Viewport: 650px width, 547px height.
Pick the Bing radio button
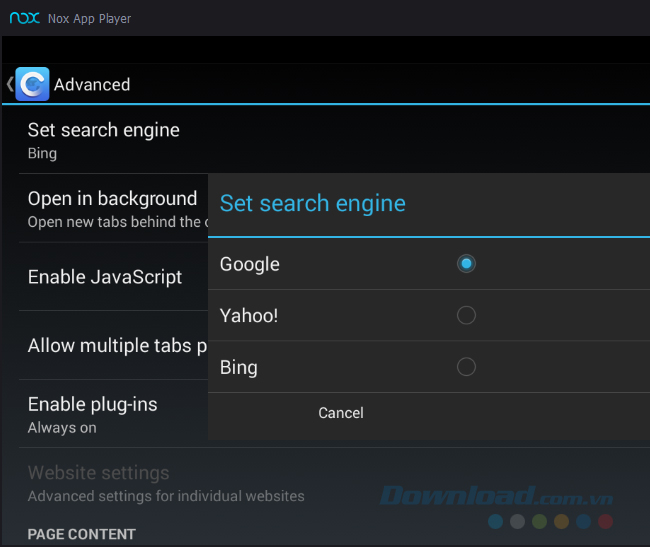point(465,367)
